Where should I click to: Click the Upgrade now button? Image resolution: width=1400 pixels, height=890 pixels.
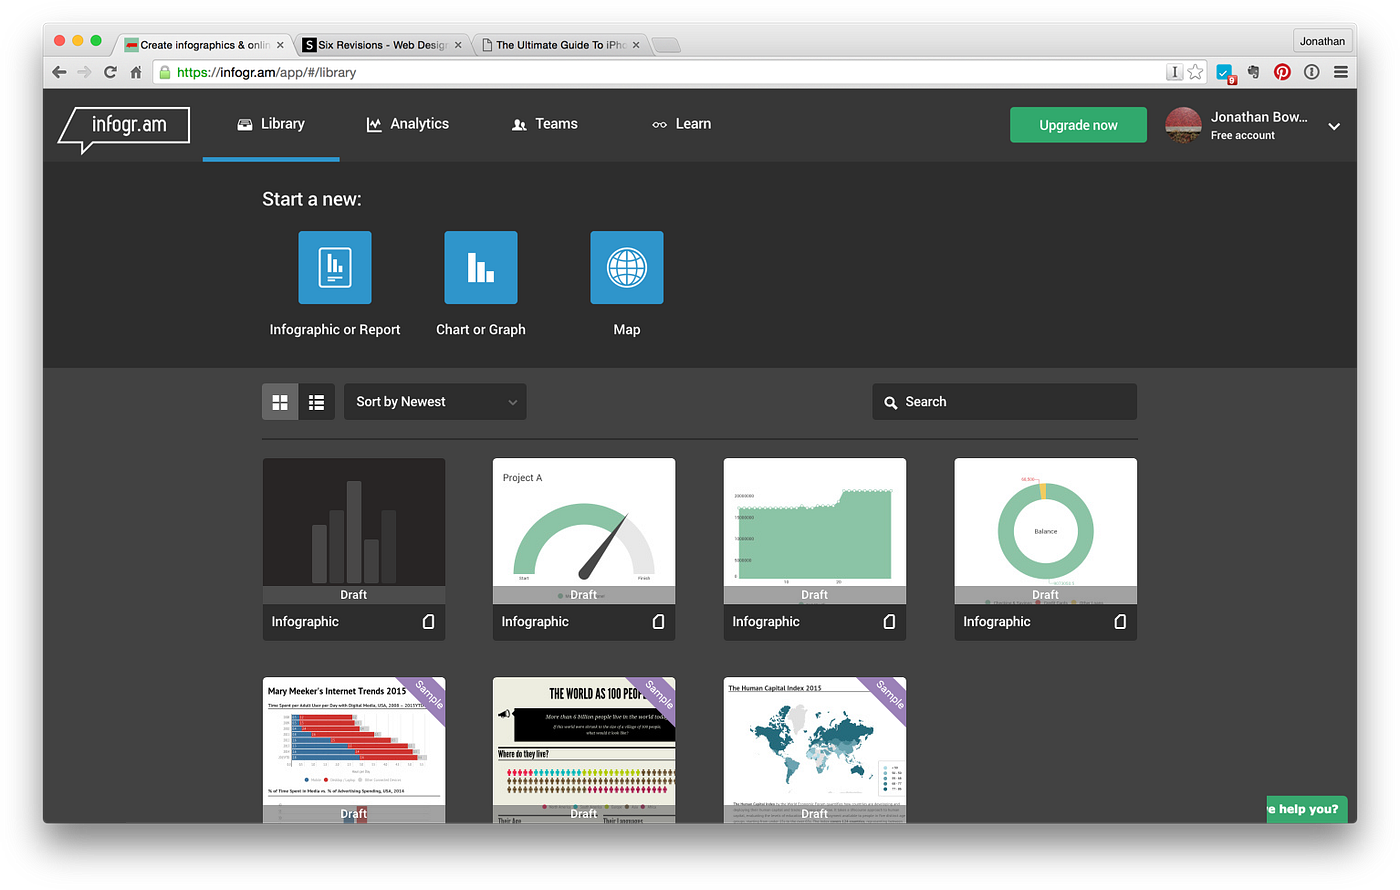(1078, 125)
